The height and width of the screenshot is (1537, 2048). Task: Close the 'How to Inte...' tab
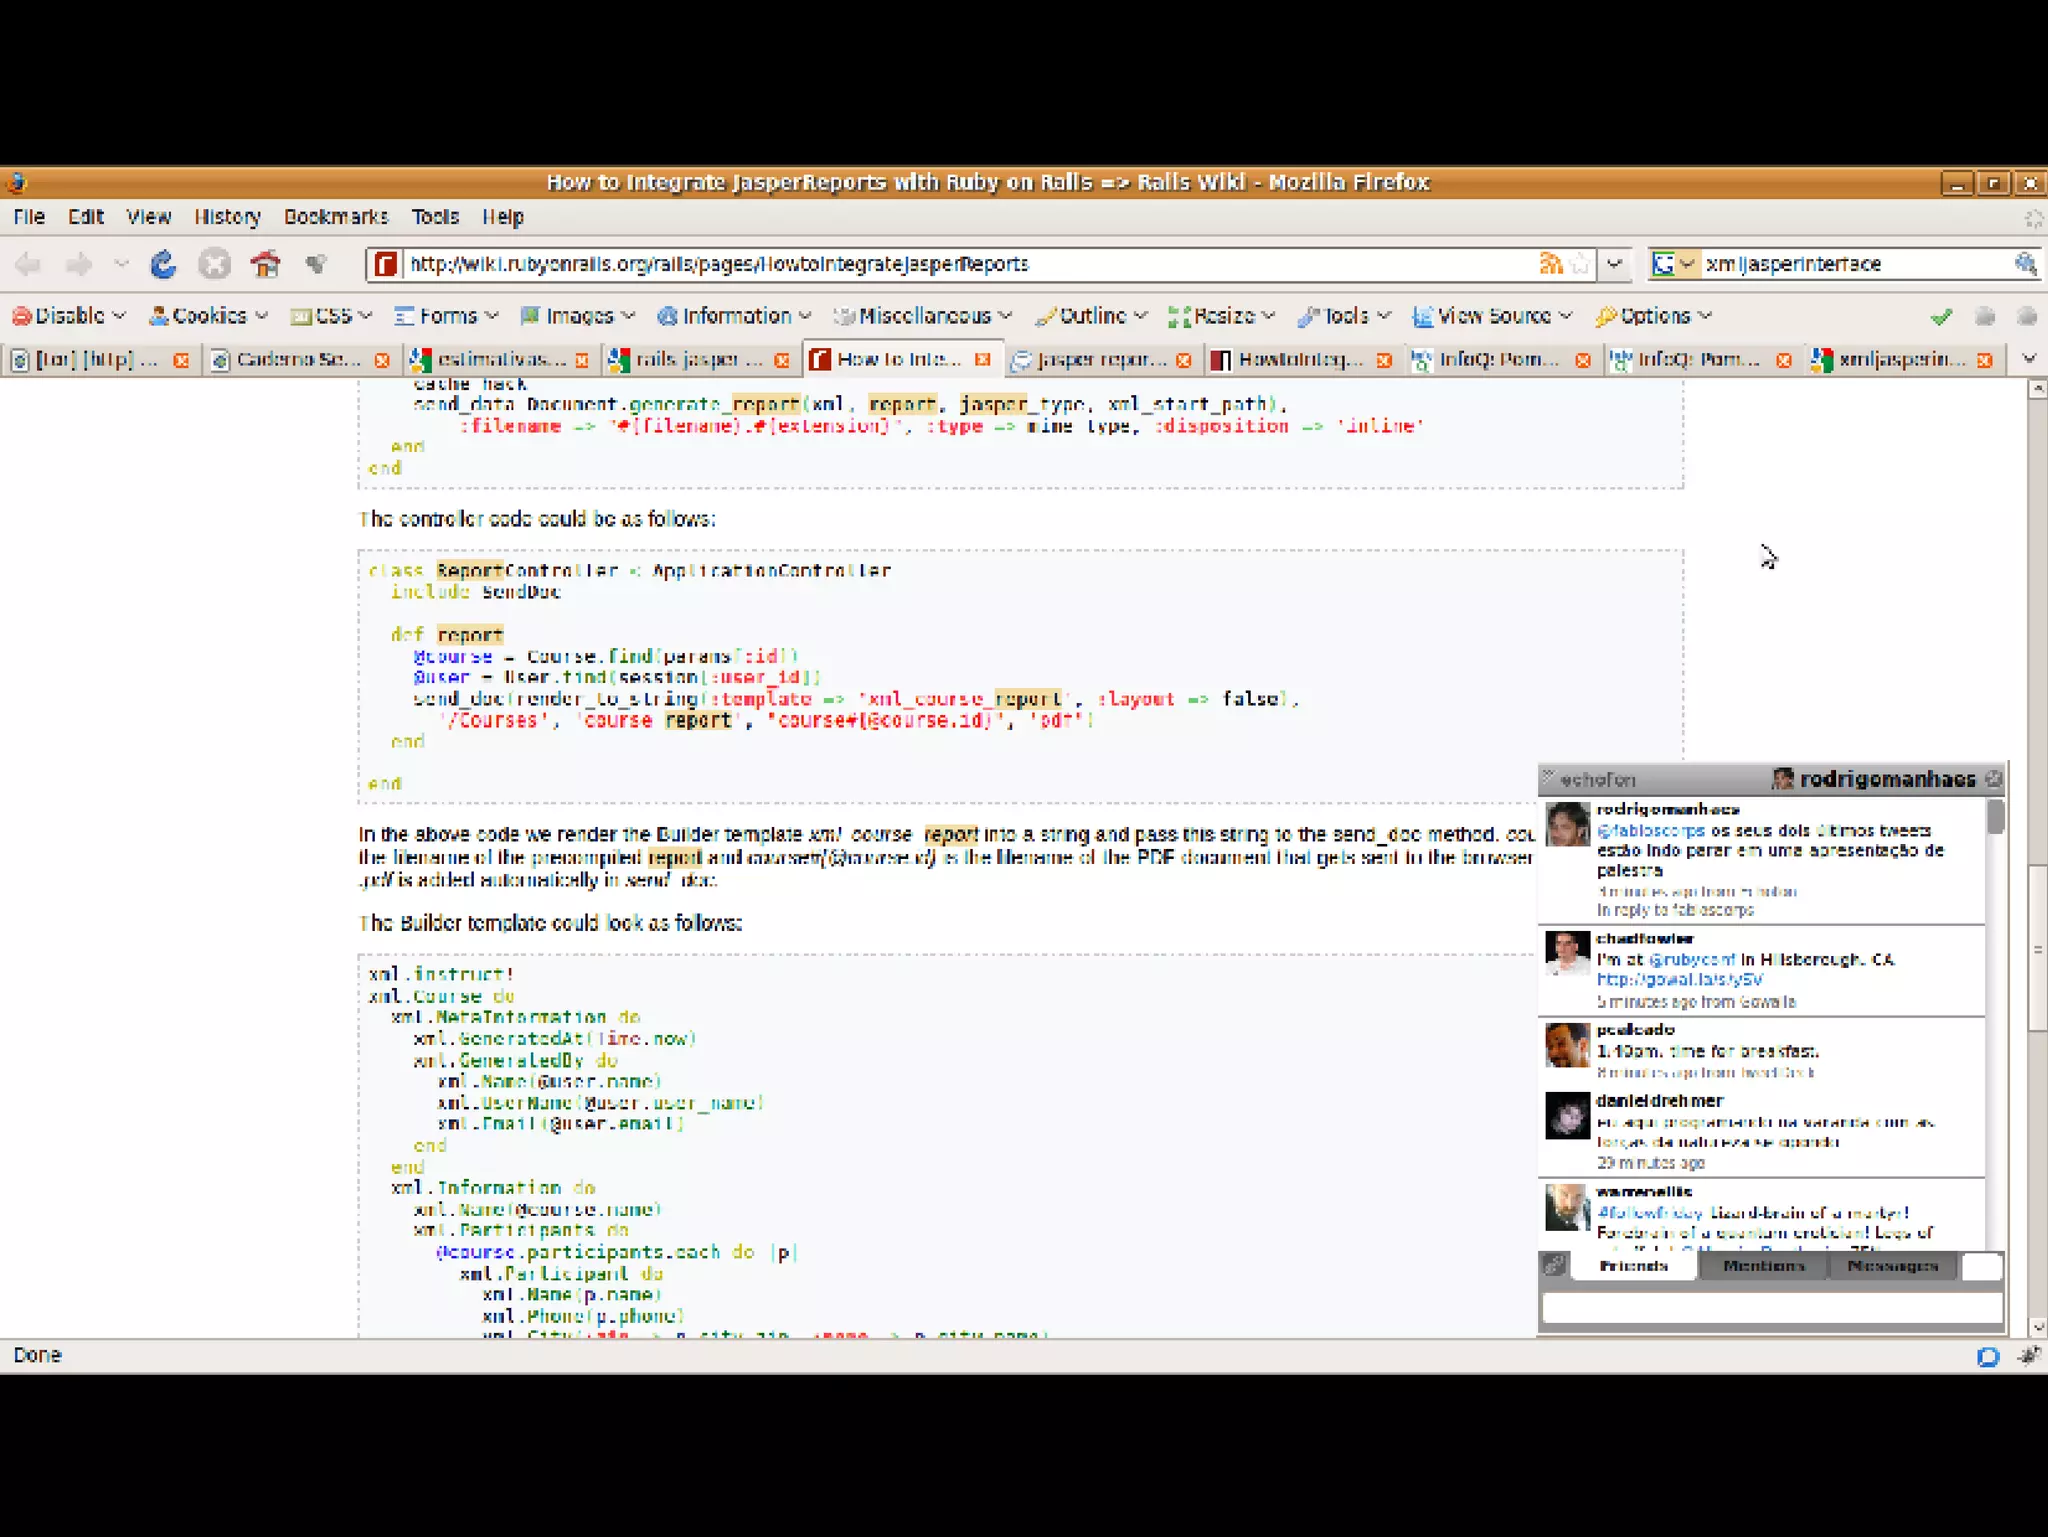983,359
